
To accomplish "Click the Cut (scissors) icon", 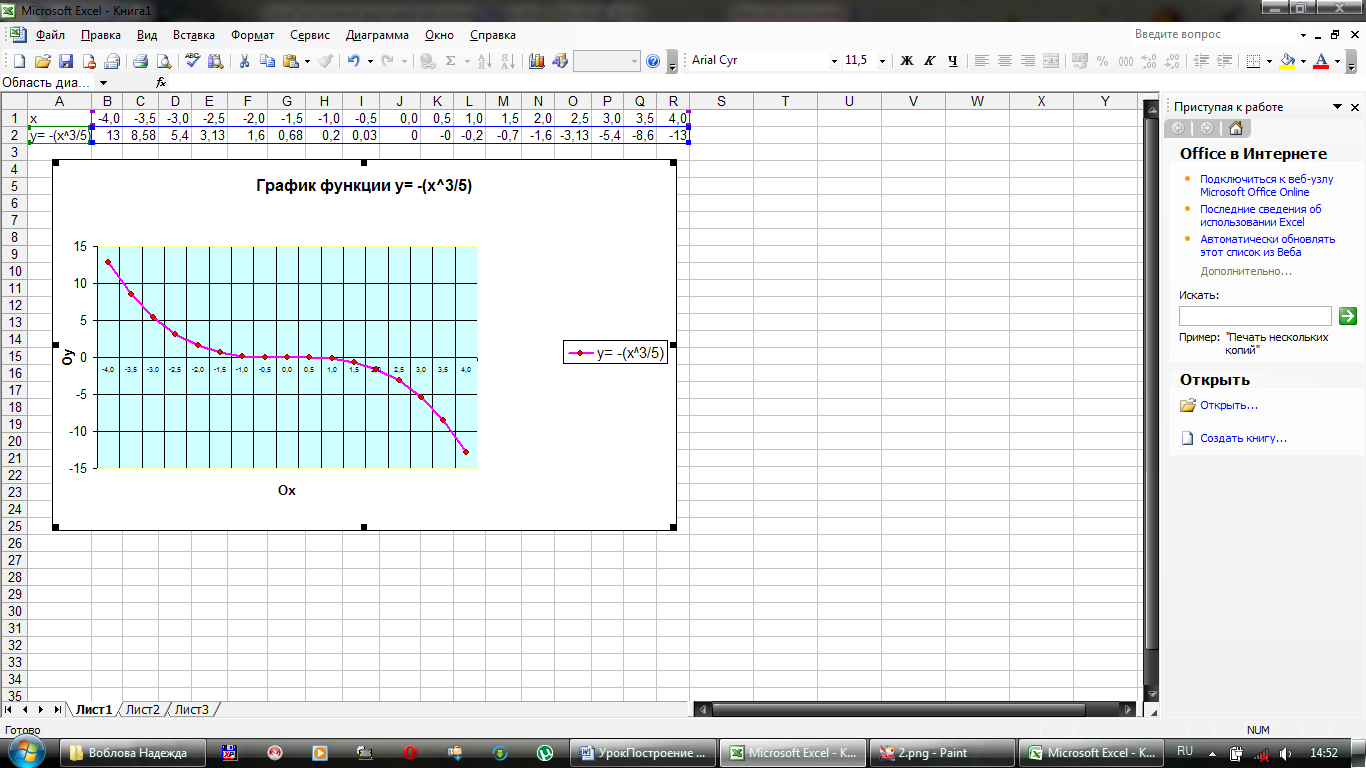I will point(243,61).
